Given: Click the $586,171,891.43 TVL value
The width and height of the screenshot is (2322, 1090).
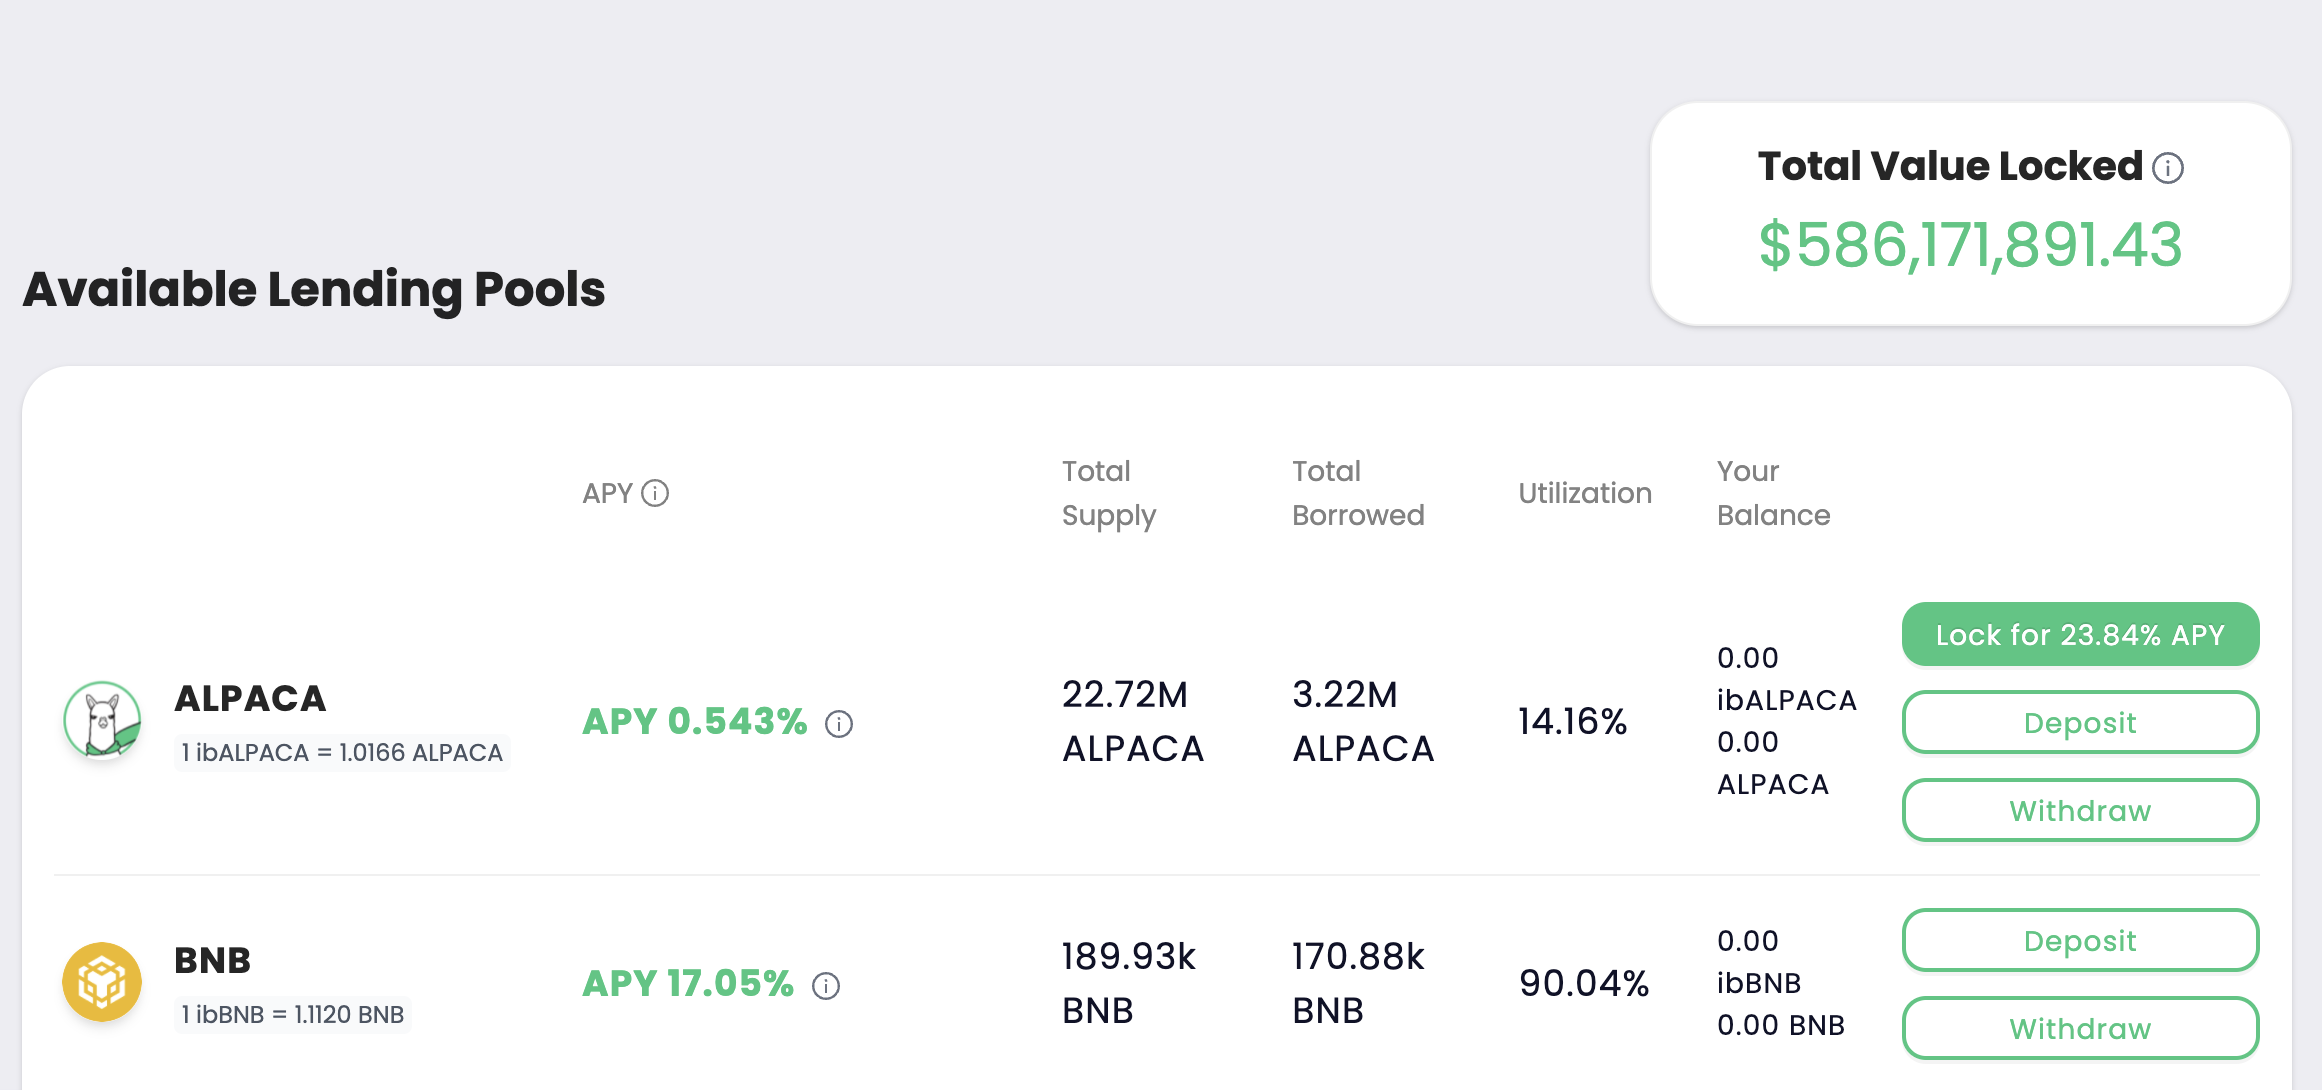Looking at the screenshot, I should point(1970,245).
